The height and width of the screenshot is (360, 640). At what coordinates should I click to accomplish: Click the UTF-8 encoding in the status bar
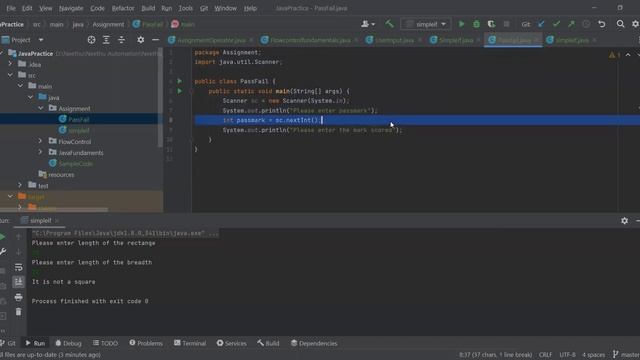tap(567, 355)
